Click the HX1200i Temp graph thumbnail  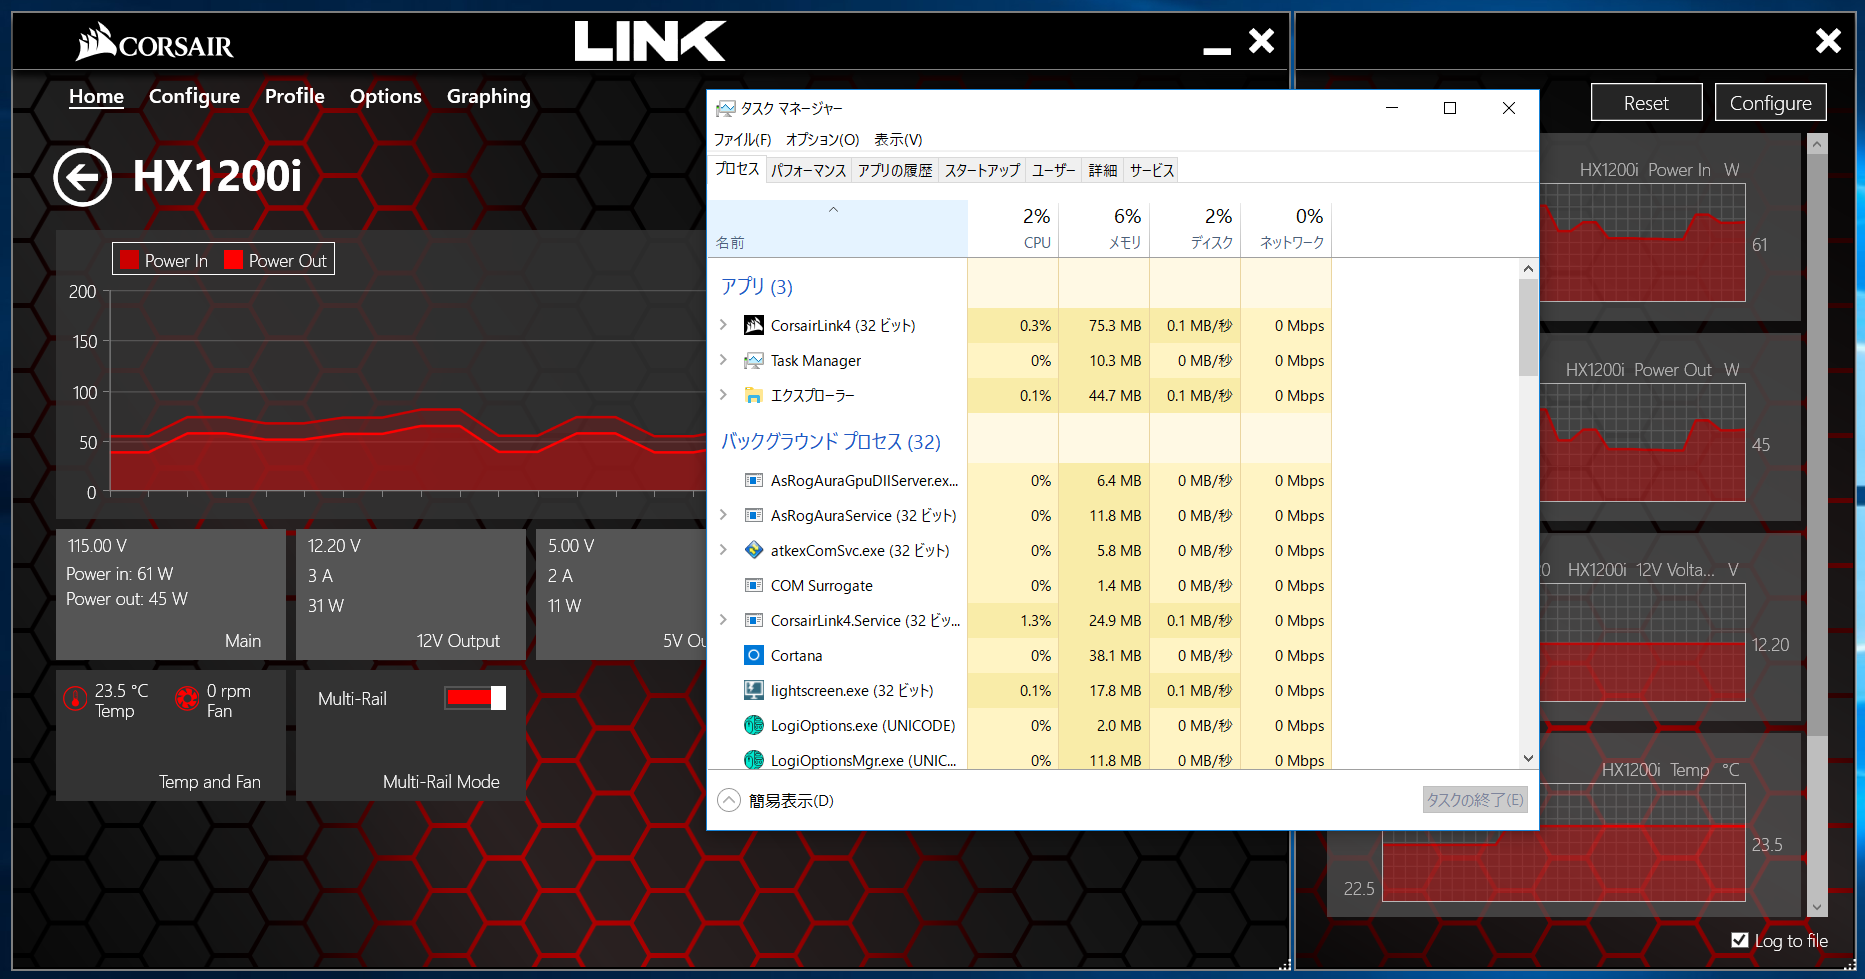click(x=1564, y=844)
